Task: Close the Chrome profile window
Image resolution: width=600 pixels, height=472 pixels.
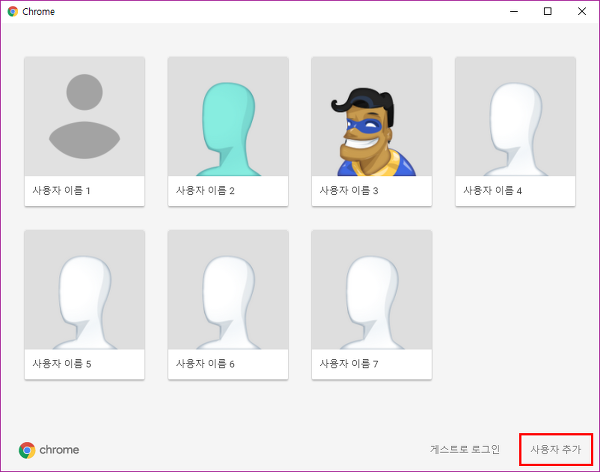Action: pos(582,11)
